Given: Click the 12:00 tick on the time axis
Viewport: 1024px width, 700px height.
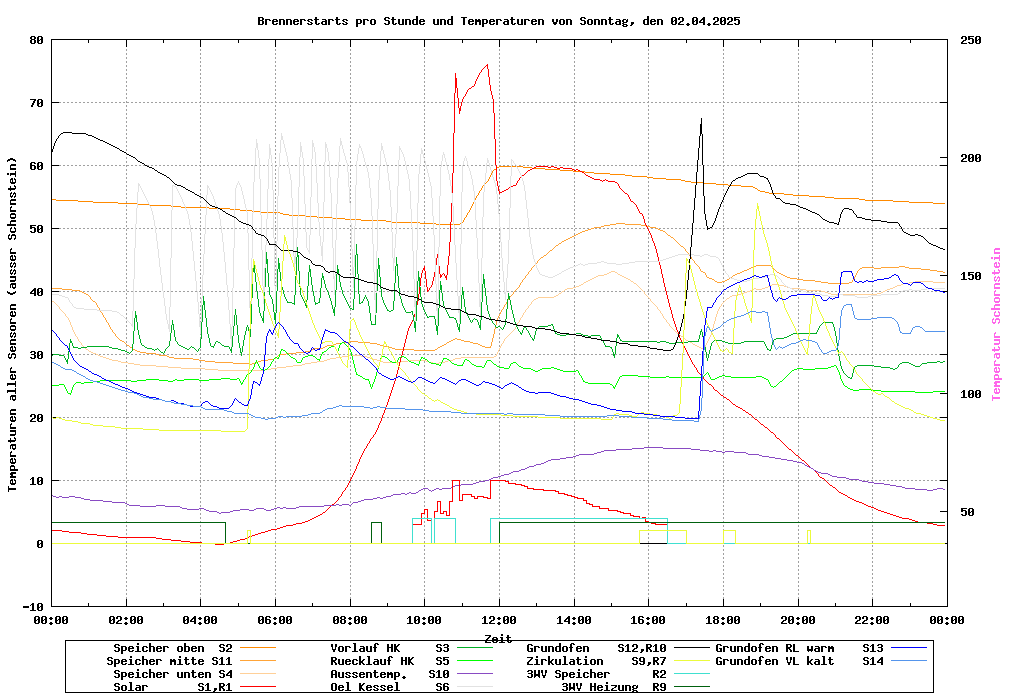Looking at the screenshot, I should (499, 620).
